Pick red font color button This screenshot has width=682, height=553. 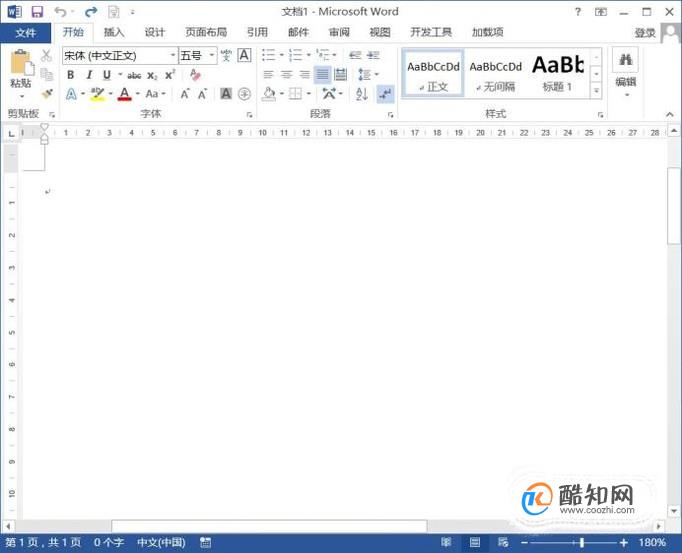[124, 94]
